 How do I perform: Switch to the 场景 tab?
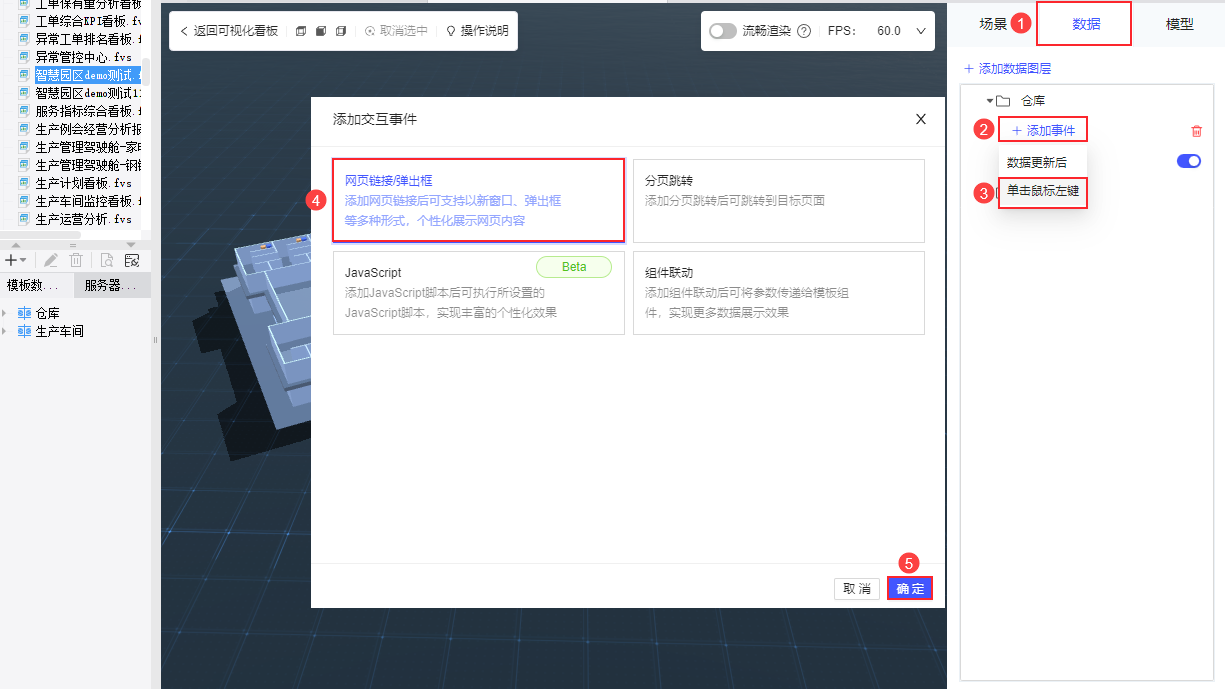993,24
